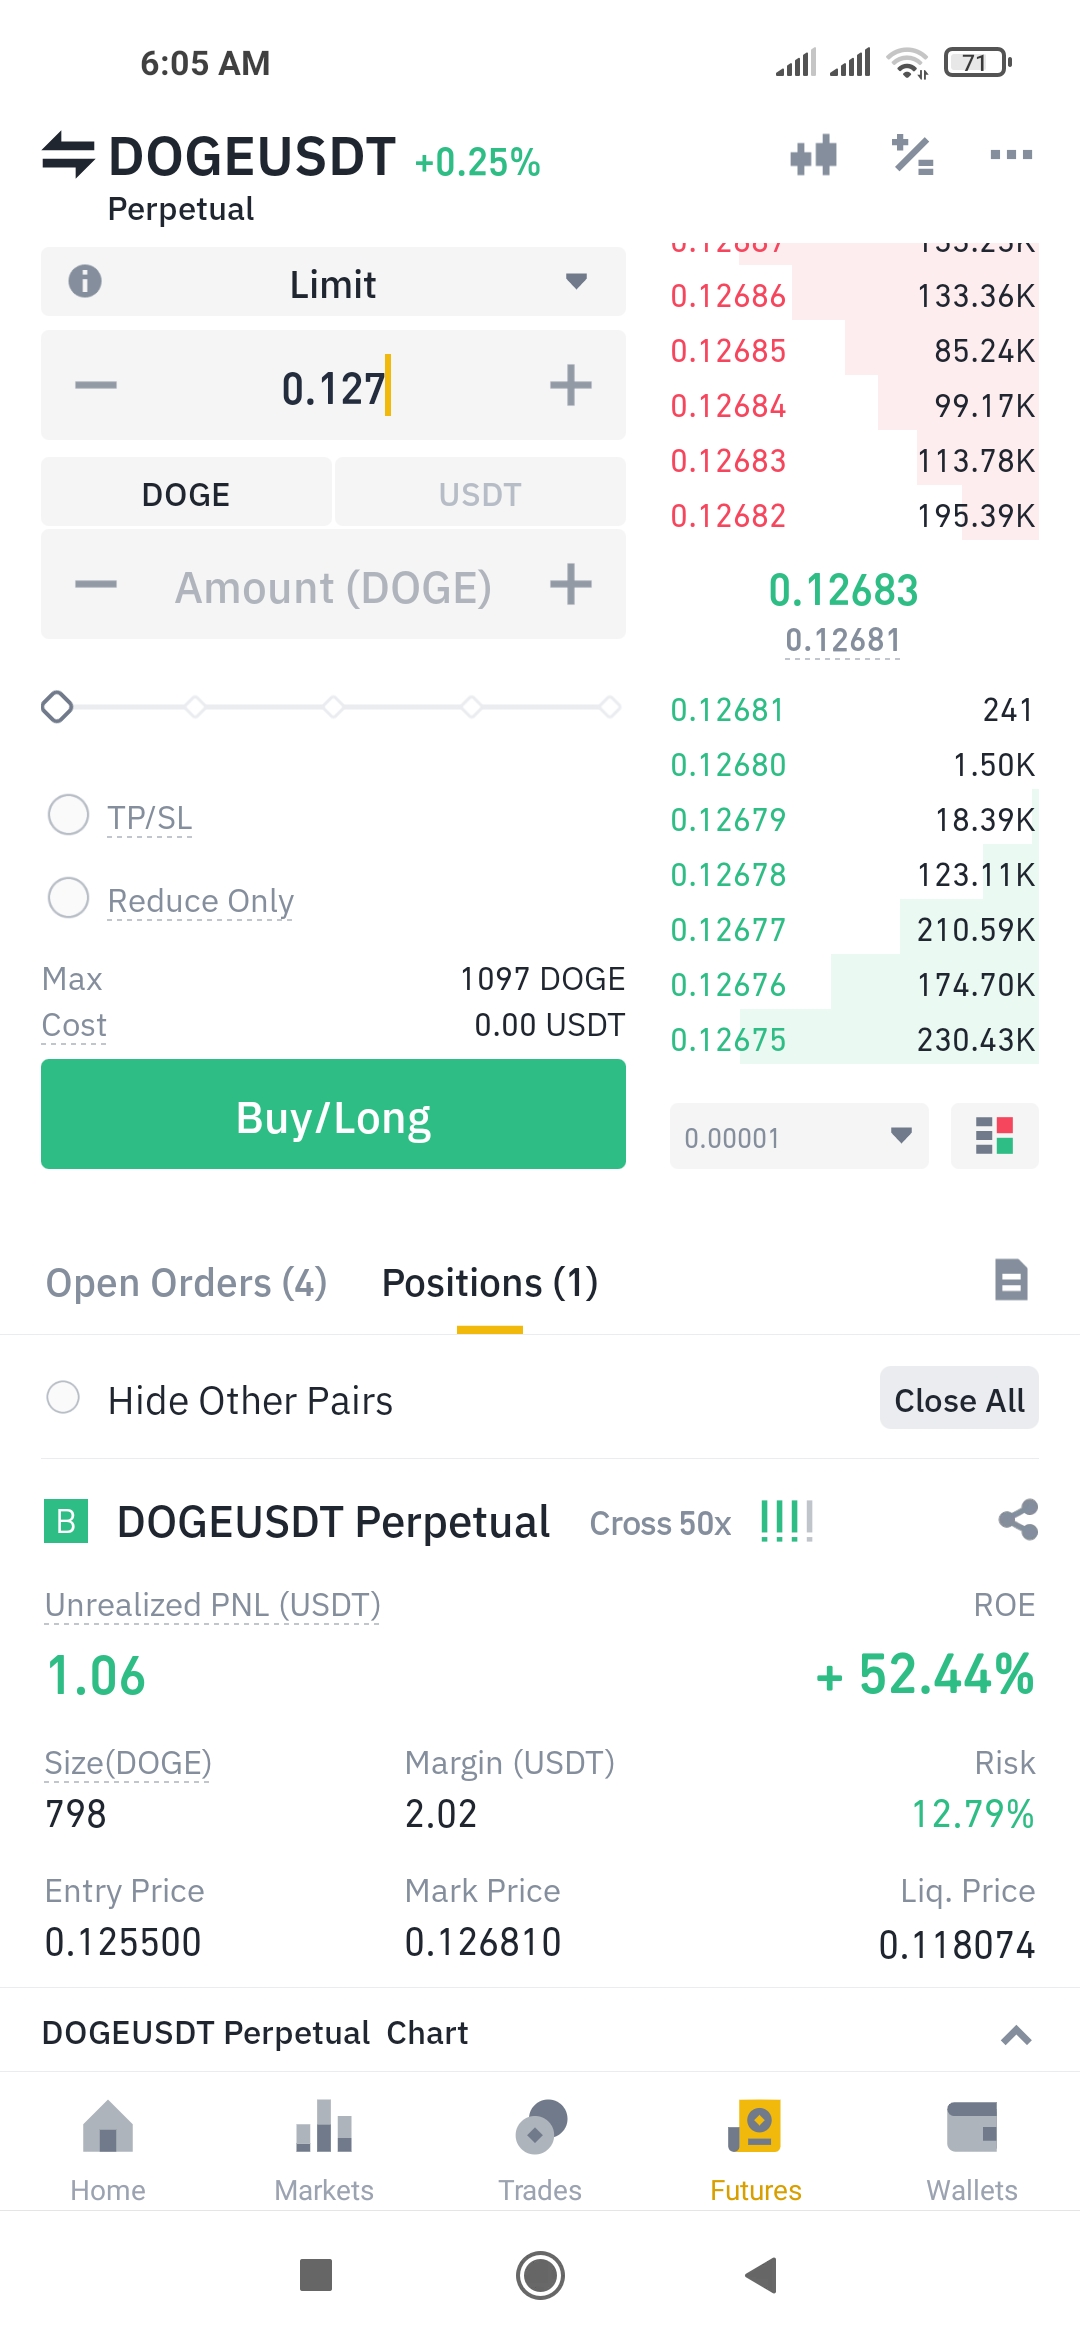Open the 0.00001 price precision dropdown
Screen dimensions: 1080x2340
click(x=799, y=1136)
